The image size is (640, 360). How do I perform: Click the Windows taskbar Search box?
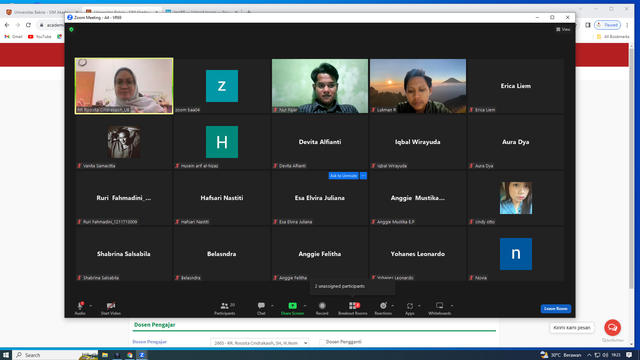click(55, 355)
